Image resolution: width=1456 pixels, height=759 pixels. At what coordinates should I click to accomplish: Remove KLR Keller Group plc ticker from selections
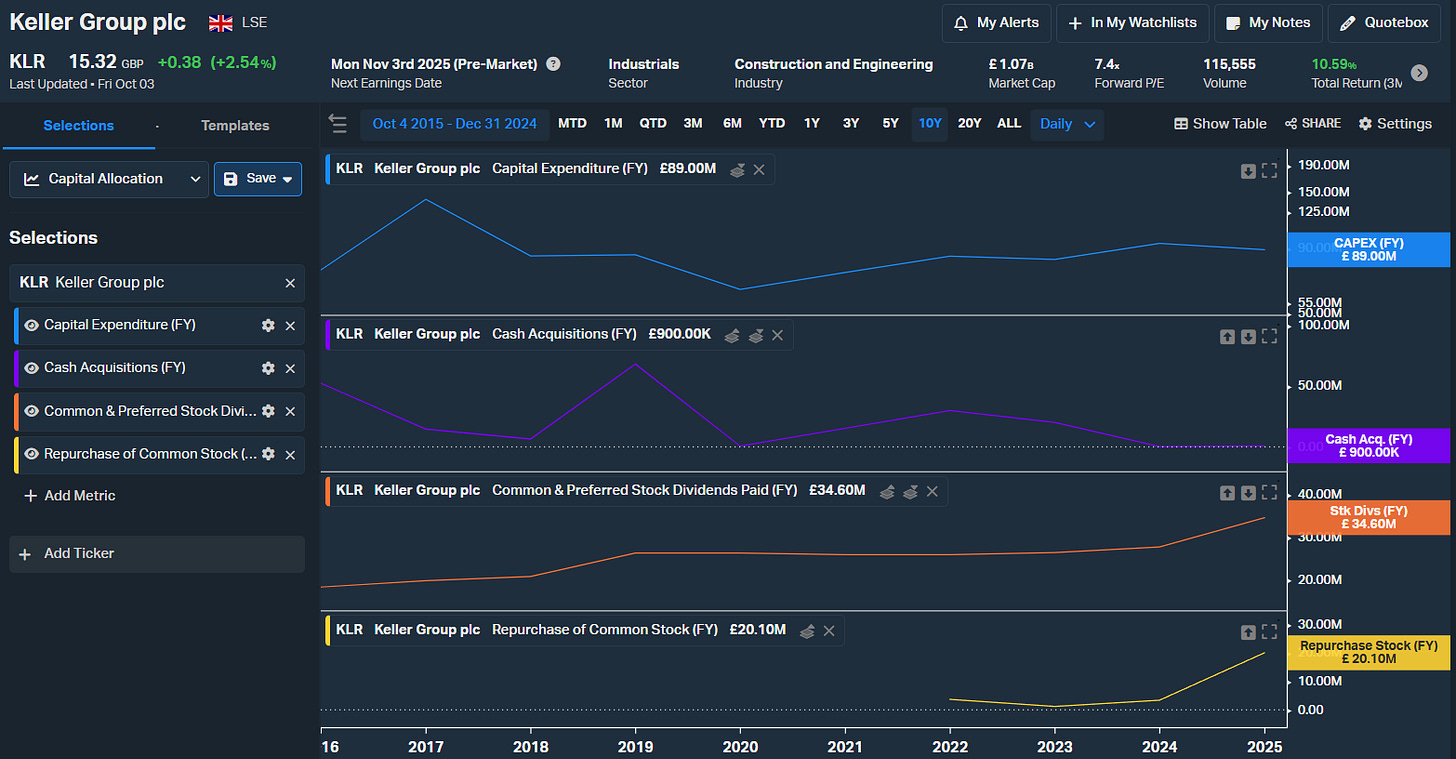(290, 283)
